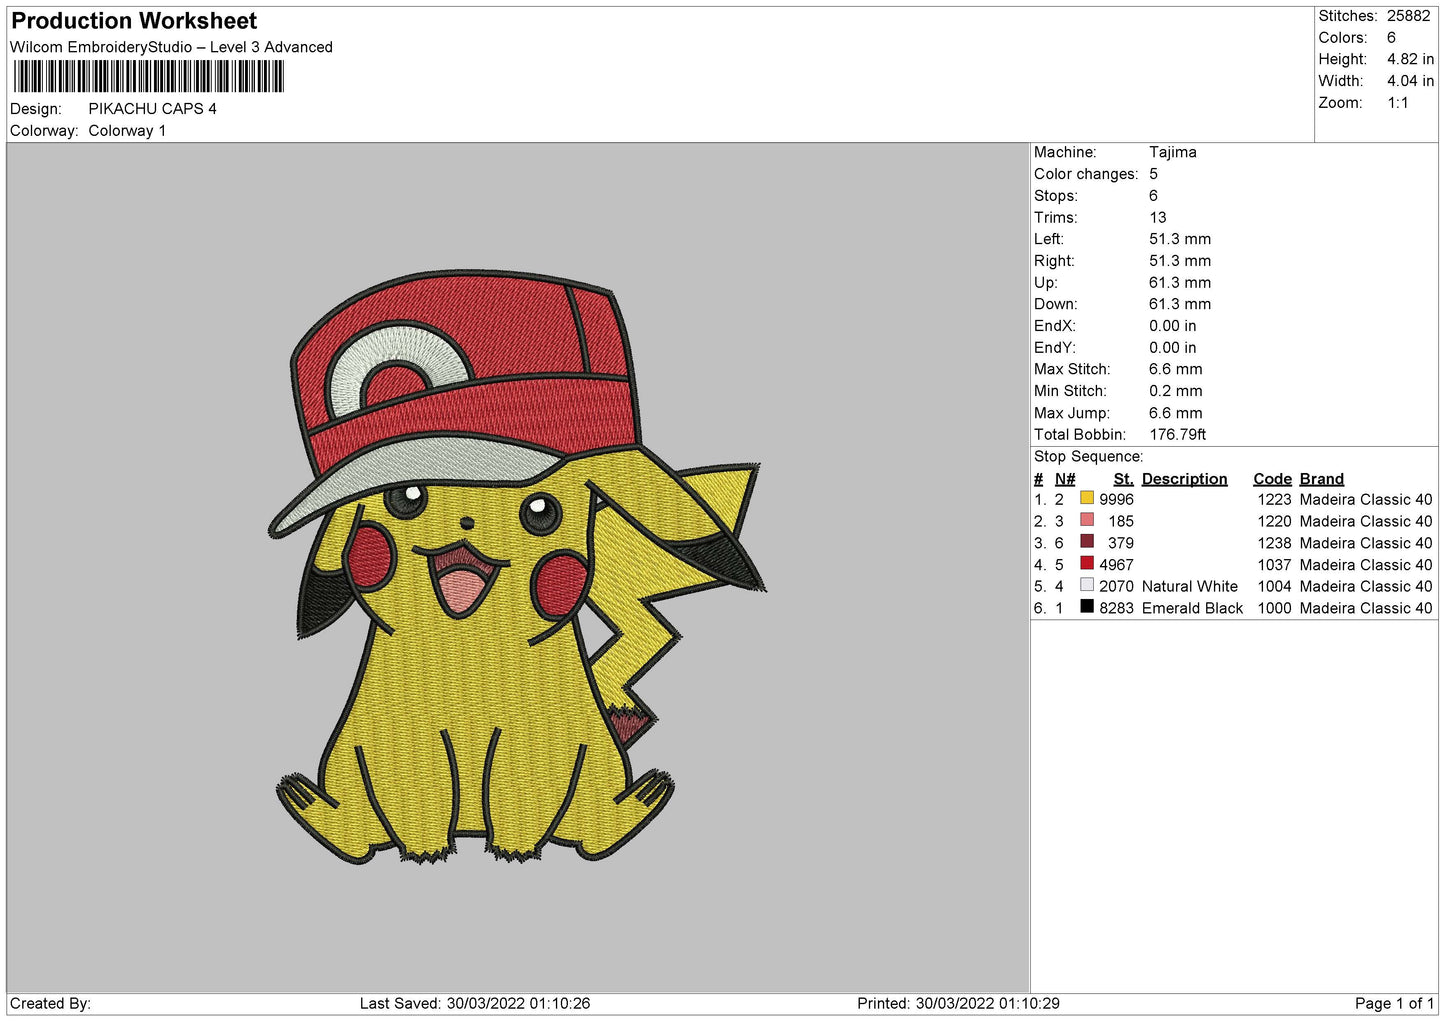Select the pink thread color swatch
1445x1021 pixels.
(x=1086, y=520)
